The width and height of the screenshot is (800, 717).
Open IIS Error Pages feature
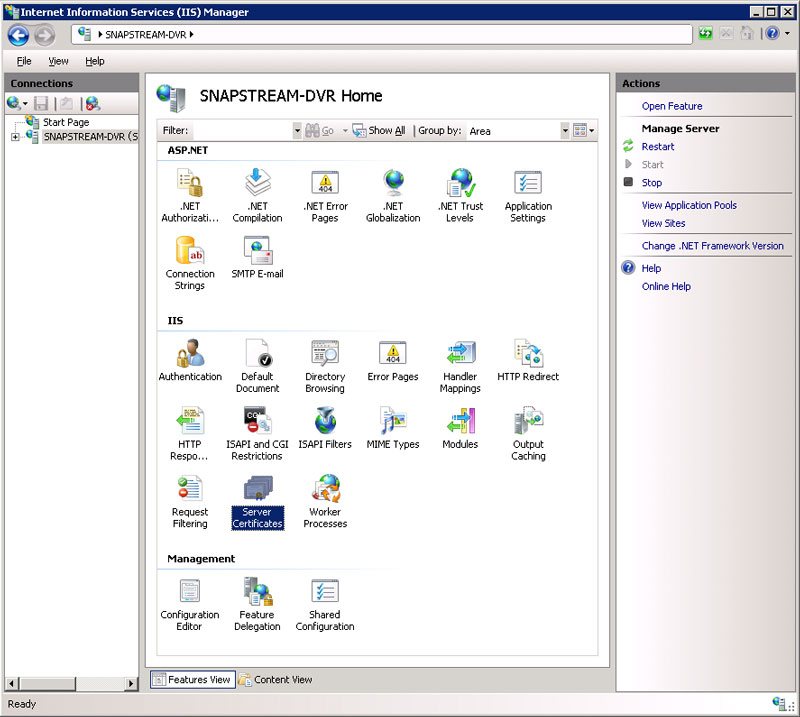point(393,360)
